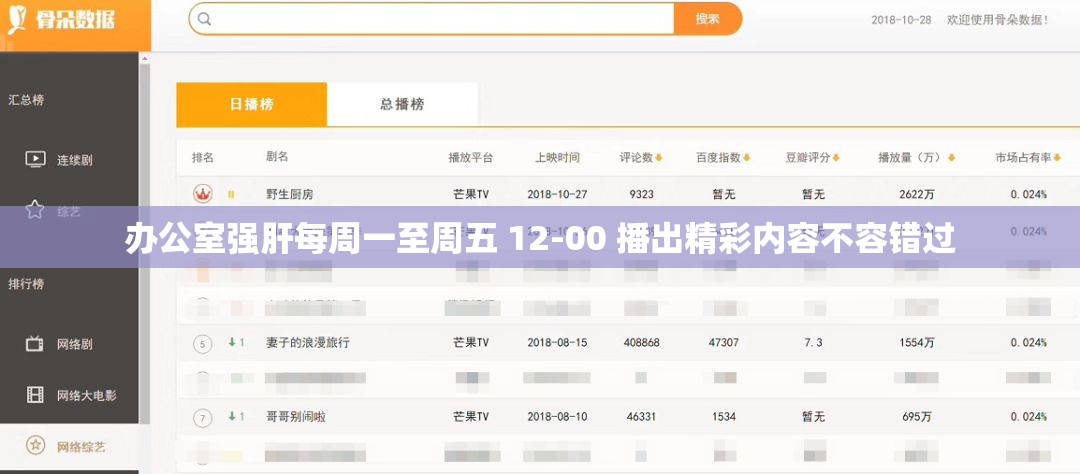This screenshot has height=474, width=1080.
Task: Click the 网络大电影 film icon
Action: point(34,395)
